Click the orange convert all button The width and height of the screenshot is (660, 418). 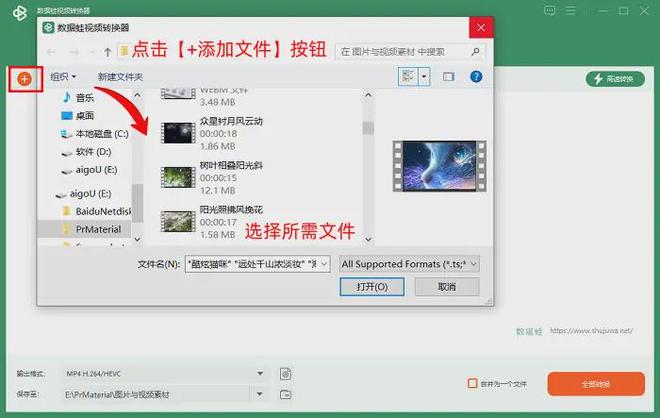596,384
